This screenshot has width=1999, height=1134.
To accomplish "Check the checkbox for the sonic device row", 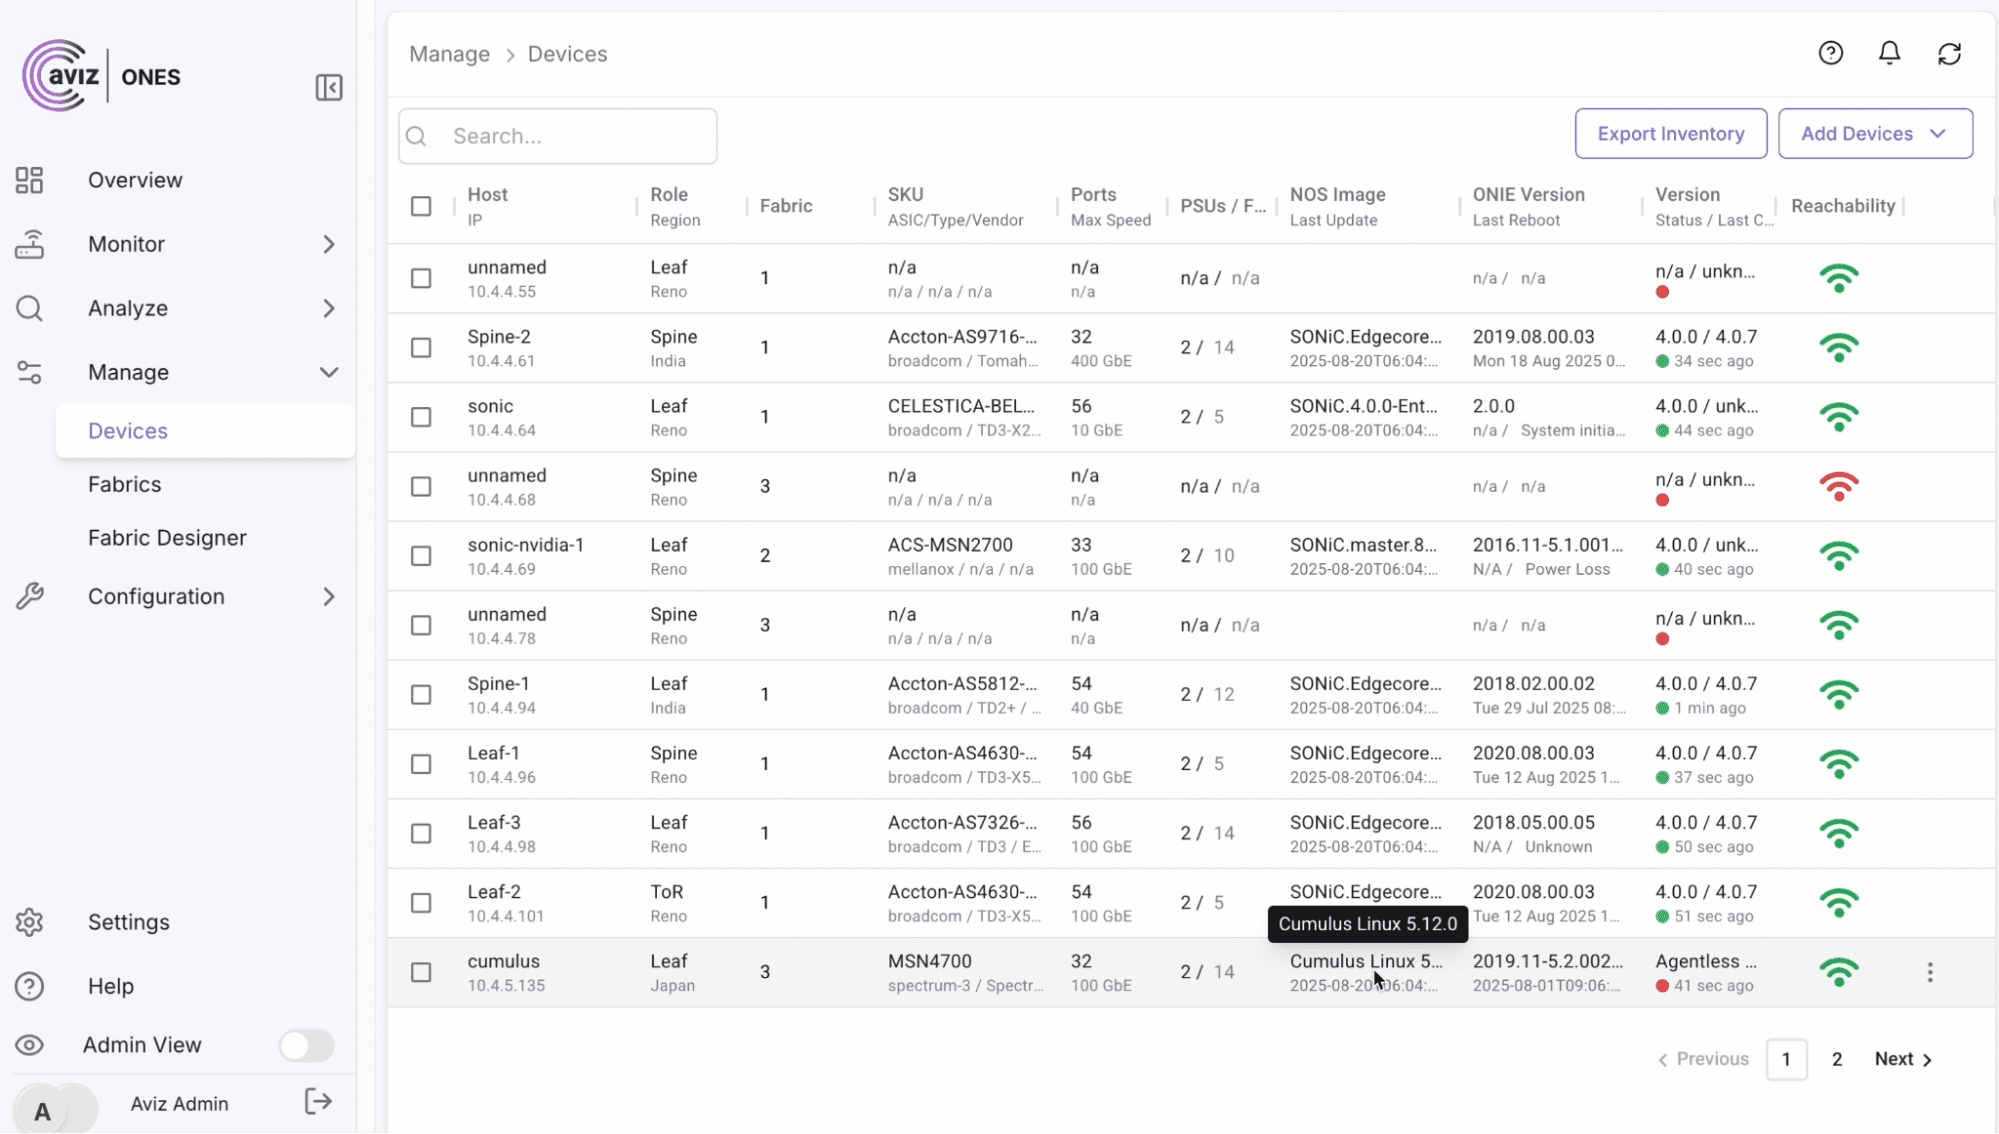I will pos(421,417).
